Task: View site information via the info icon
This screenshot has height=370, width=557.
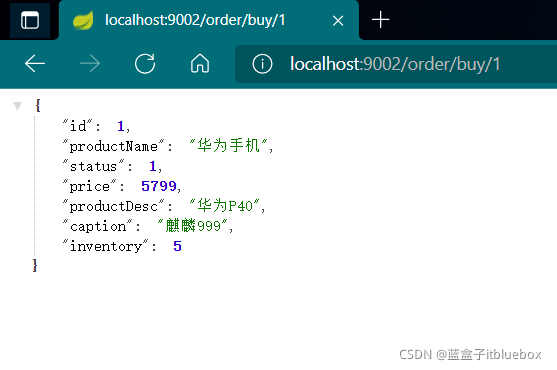Action: pyautogui.click(x=262, y=64)
